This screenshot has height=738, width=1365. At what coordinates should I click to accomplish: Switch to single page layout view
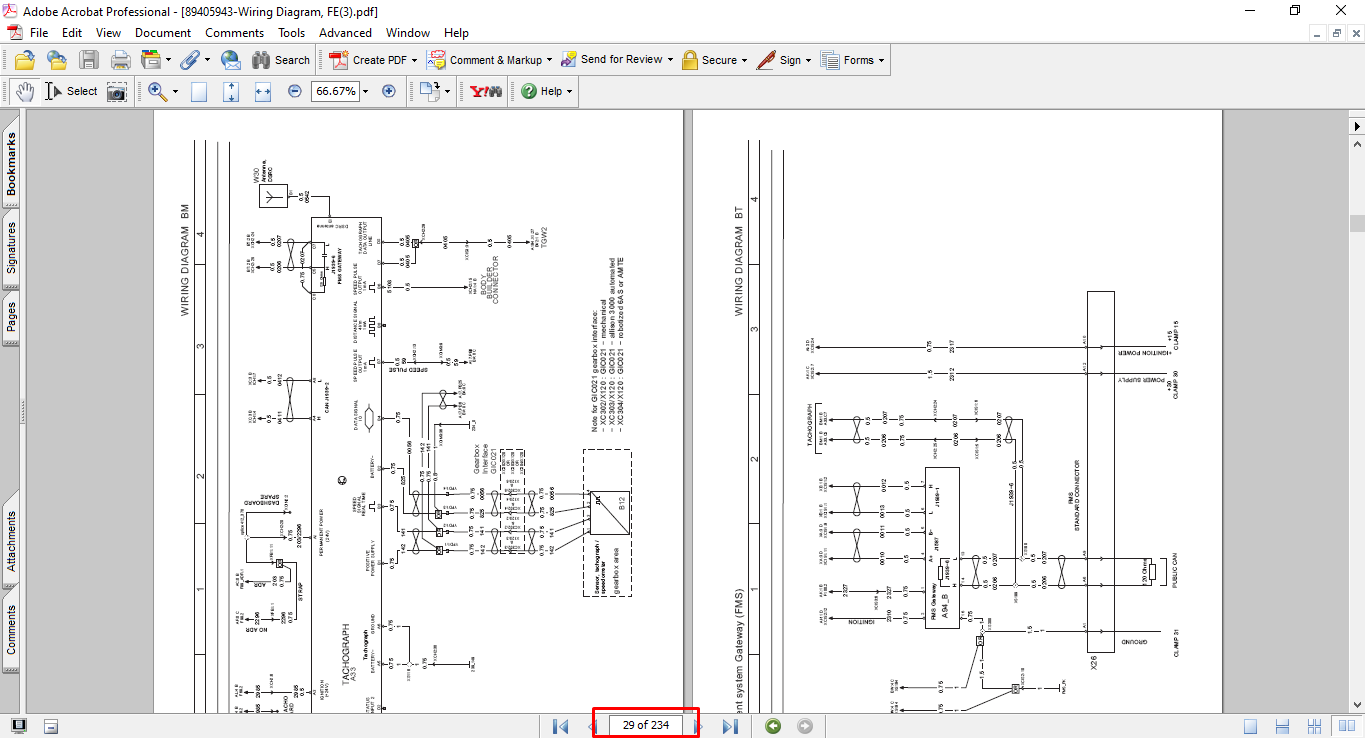(1250, 726)
